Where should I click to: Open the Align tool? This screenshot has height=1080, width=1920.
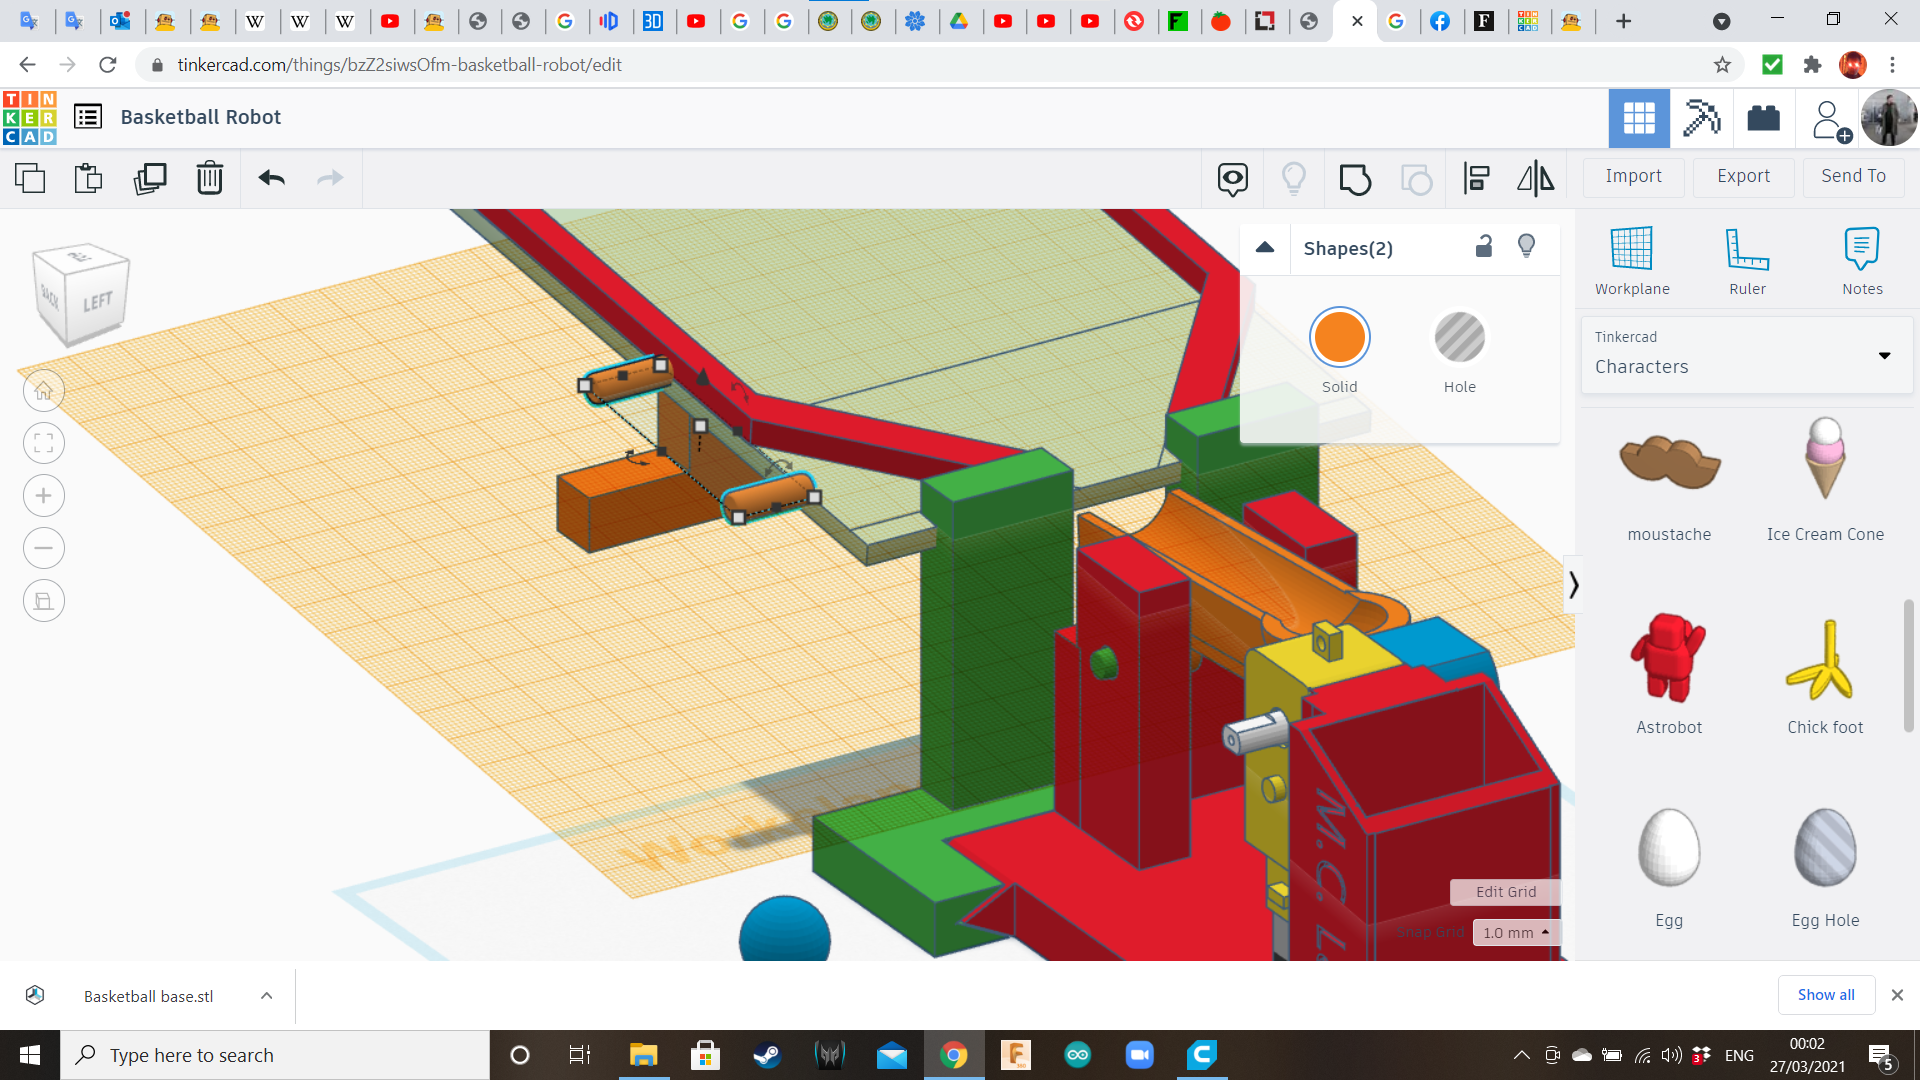[1477, 179]
